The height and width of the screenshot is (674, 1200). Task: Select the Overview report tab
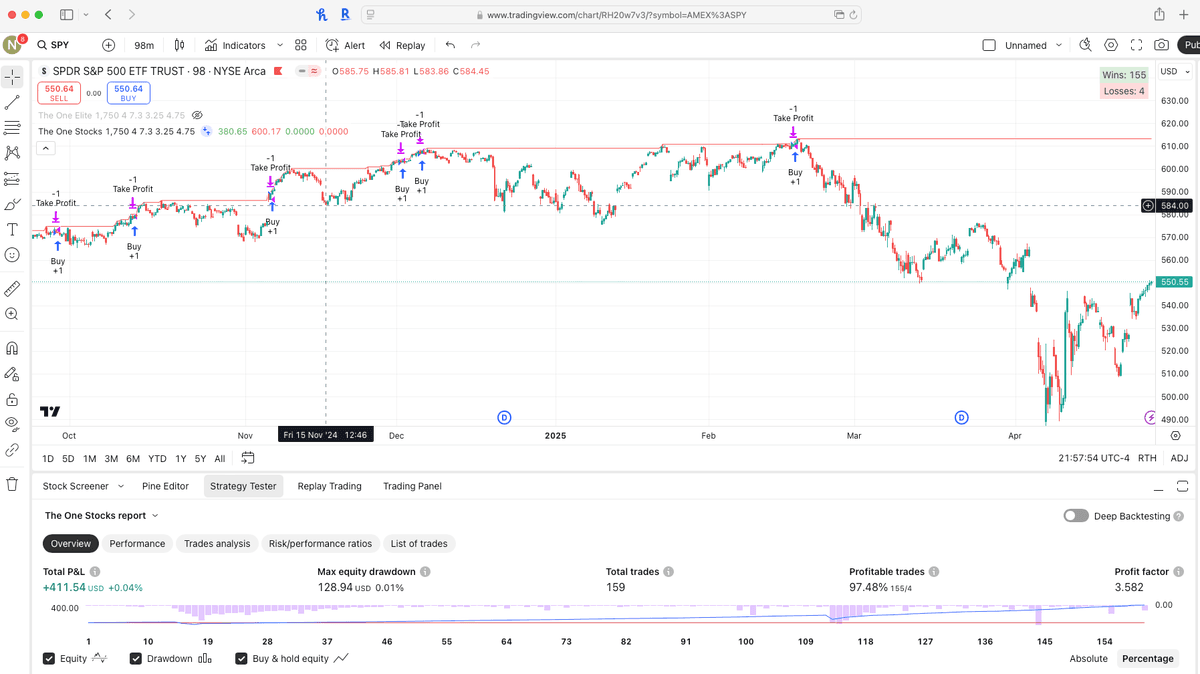pyautogui.click(x=71, y=543)
